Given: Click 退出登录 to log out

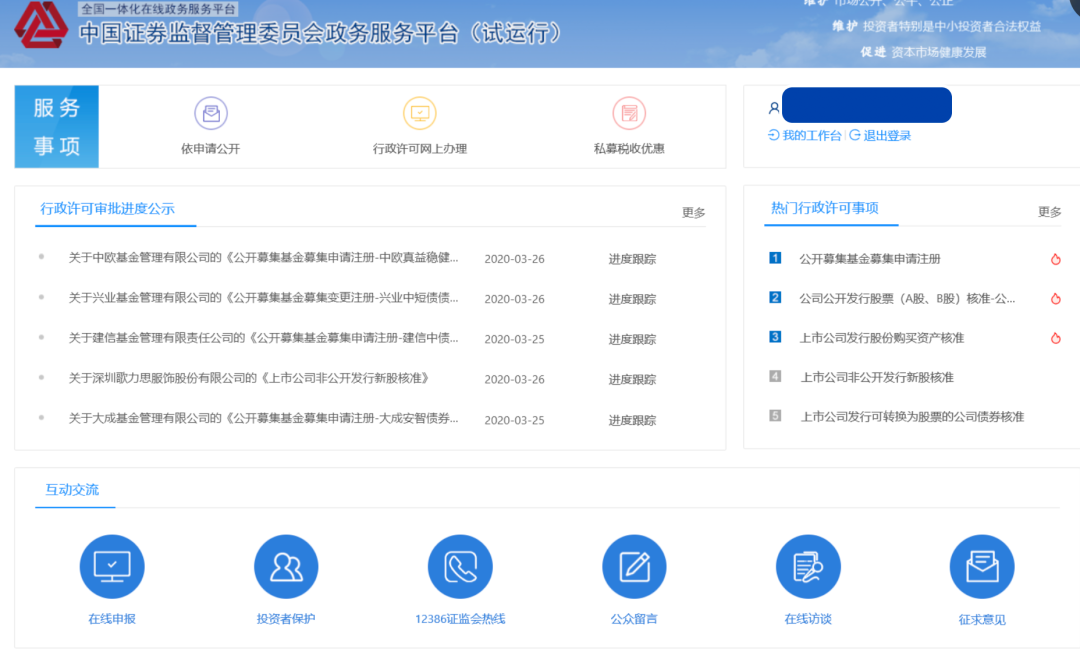Looking at the screenshot, I should [887, 136].
